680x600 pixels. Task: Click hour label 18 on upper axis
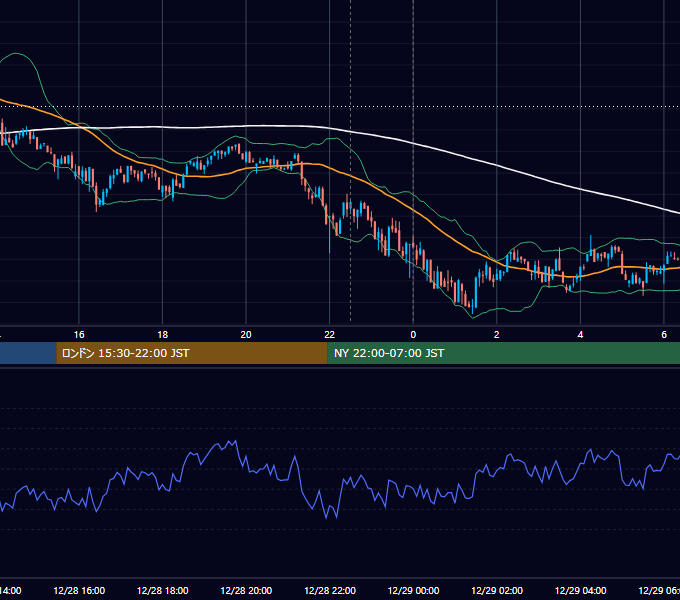click(x=163, y=335)
